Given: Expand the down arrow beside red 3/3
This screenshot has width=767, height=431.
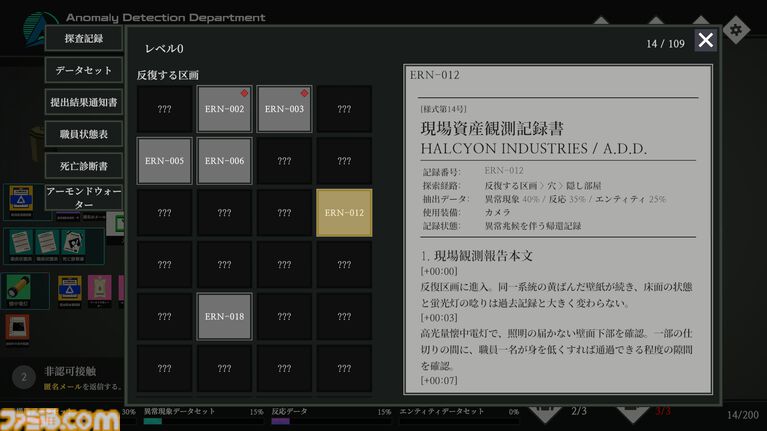Looking at the screenshot, I should click(633, 414).
